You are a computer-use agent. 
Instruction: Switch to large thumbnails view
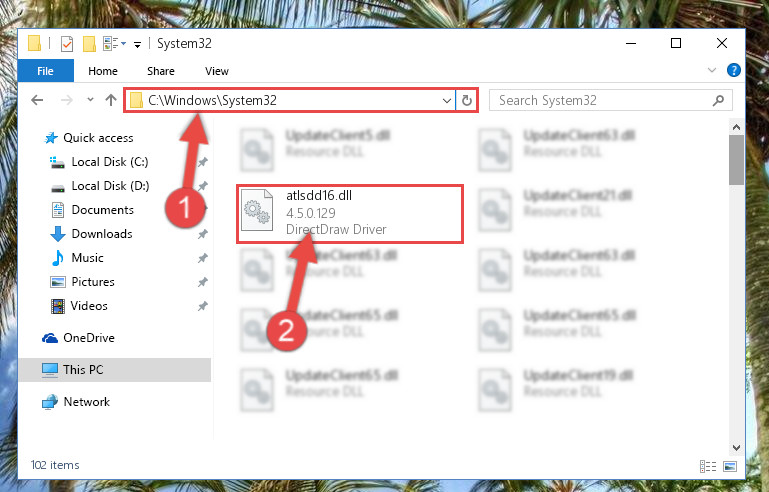pyautogui.click(x=730, y=466)
